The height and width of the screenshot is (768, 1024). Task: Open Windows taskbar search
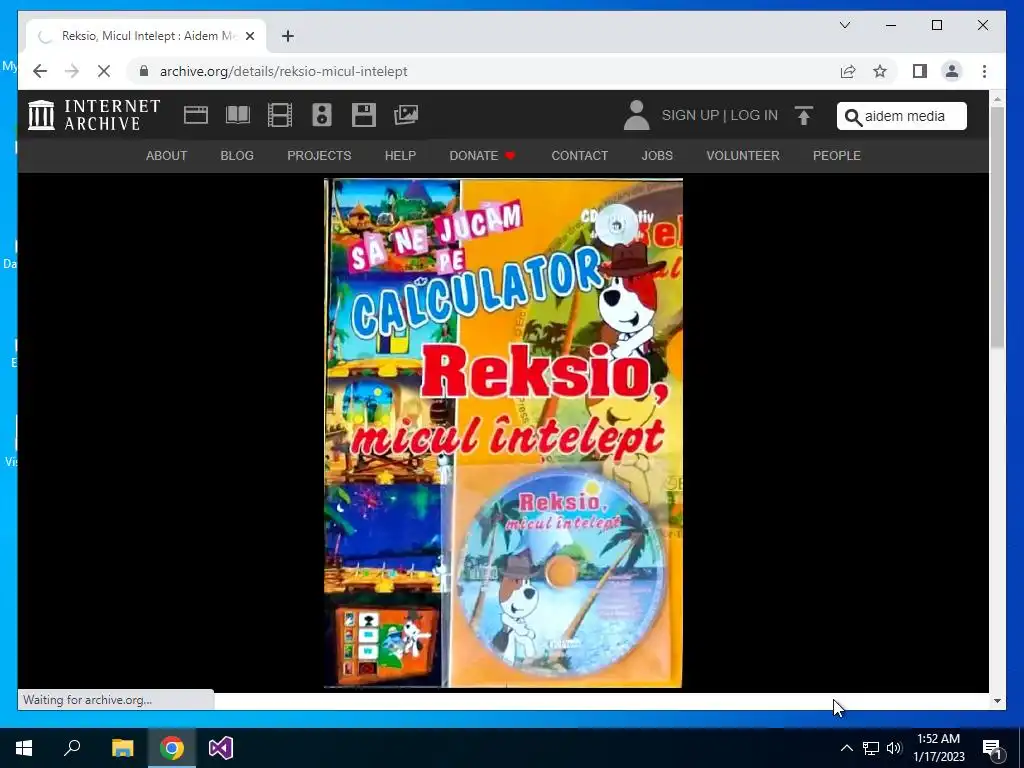point(72,748)
